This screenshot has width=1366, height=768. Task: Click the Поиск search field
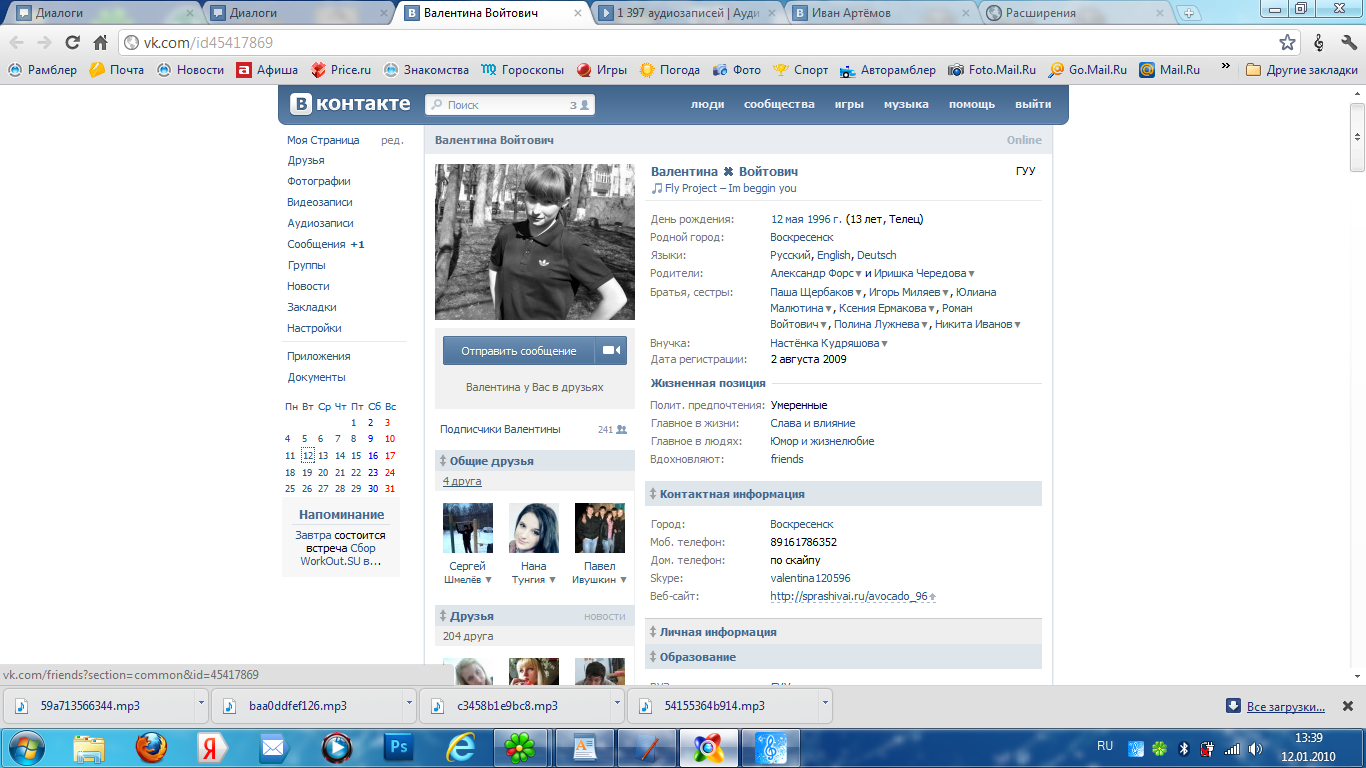point(510,104)
